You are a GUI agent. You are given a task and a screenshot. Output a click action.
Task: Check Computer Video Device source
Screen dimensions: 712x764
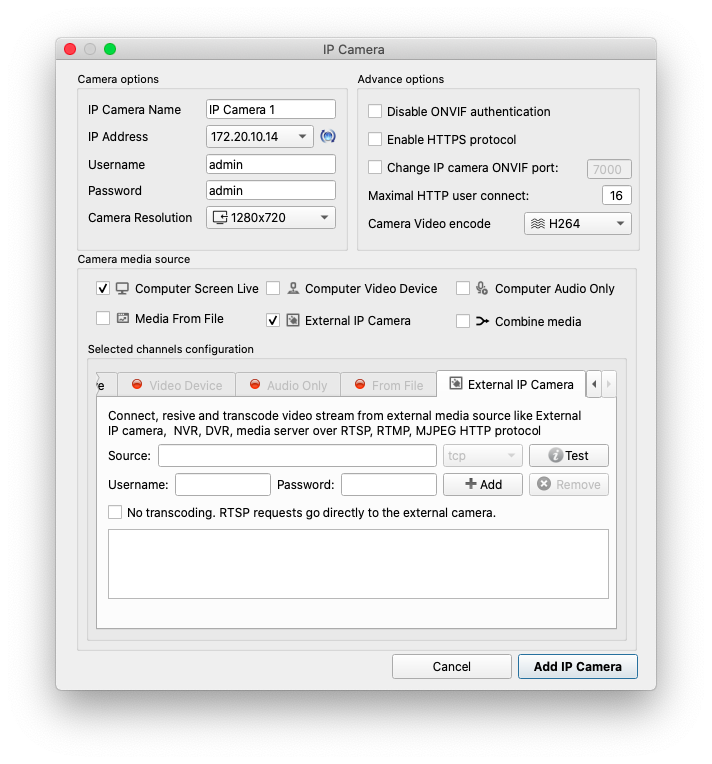tap(273, 288)
